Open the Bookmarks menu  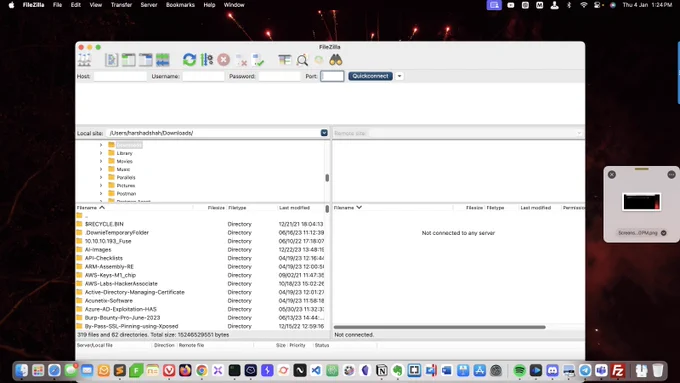(180, 5)
